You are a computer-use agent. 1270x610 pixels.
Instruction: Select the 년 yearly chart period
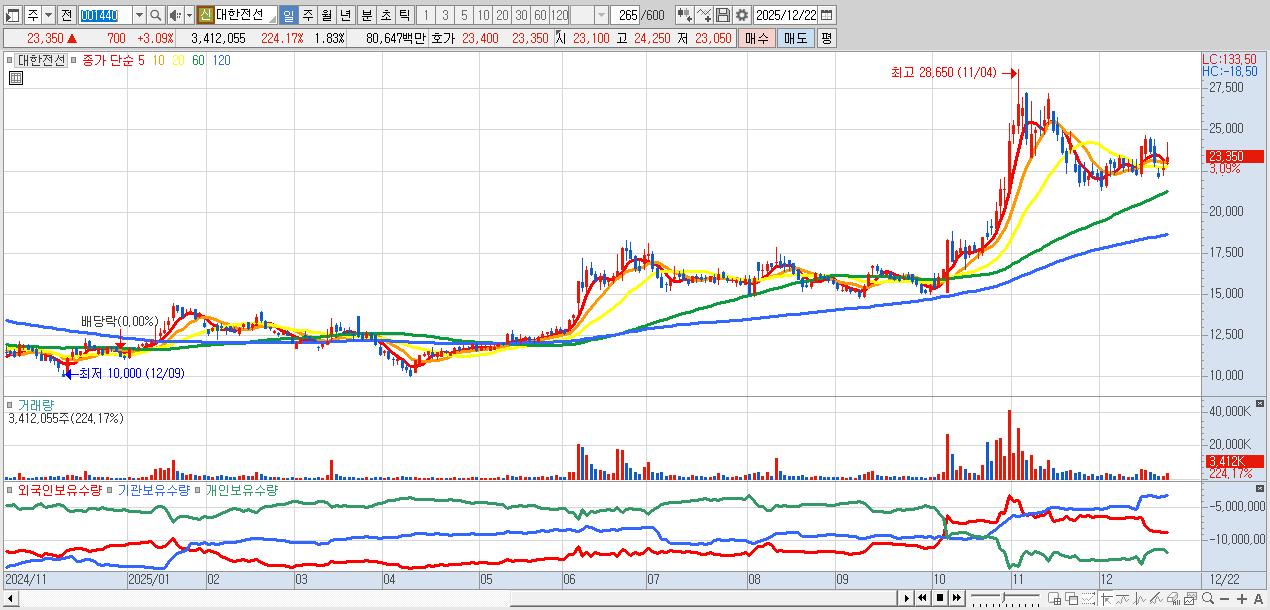tap(345, 15)
